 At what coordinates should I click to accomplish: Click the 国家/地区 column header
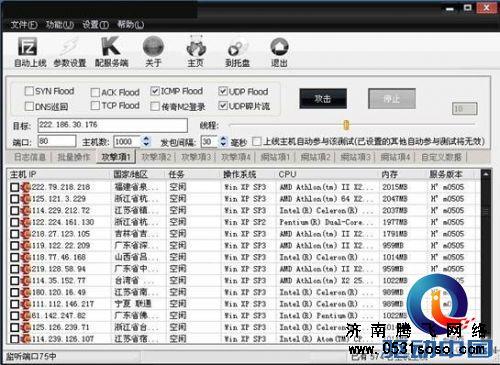click(138, 174)
